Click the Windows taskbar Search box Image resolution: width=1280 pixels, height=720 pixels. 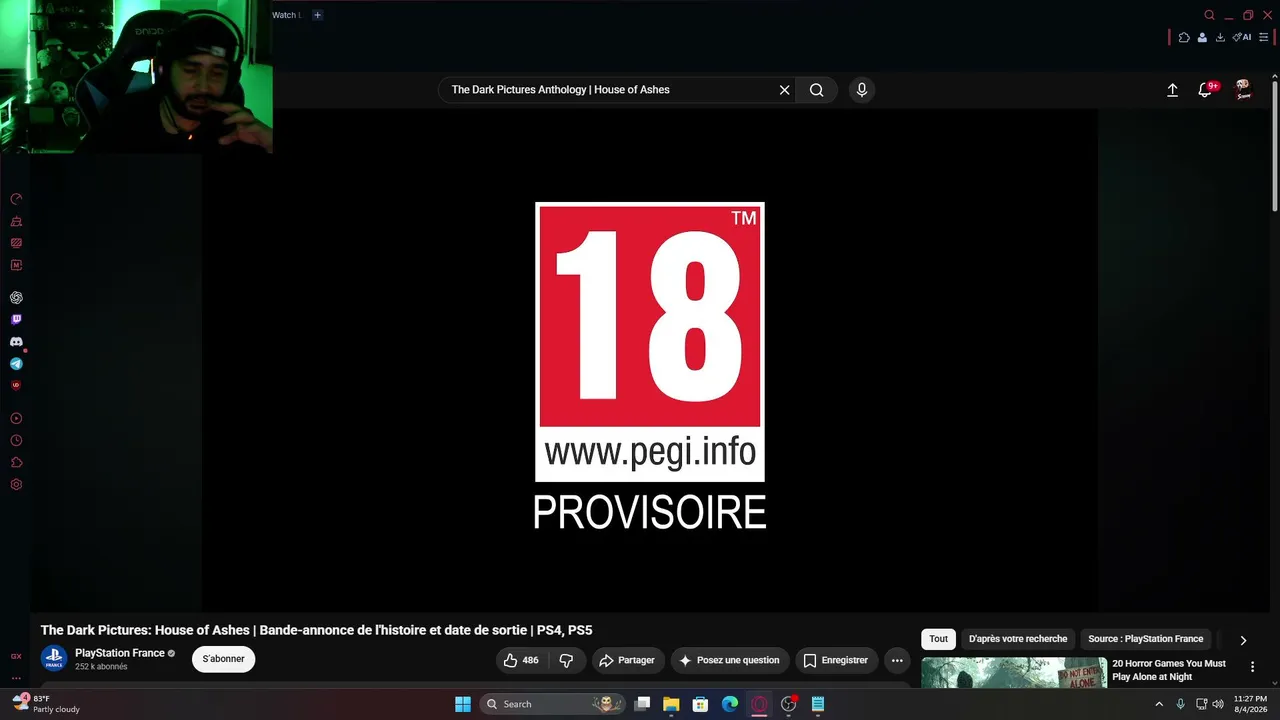(553, 704)
